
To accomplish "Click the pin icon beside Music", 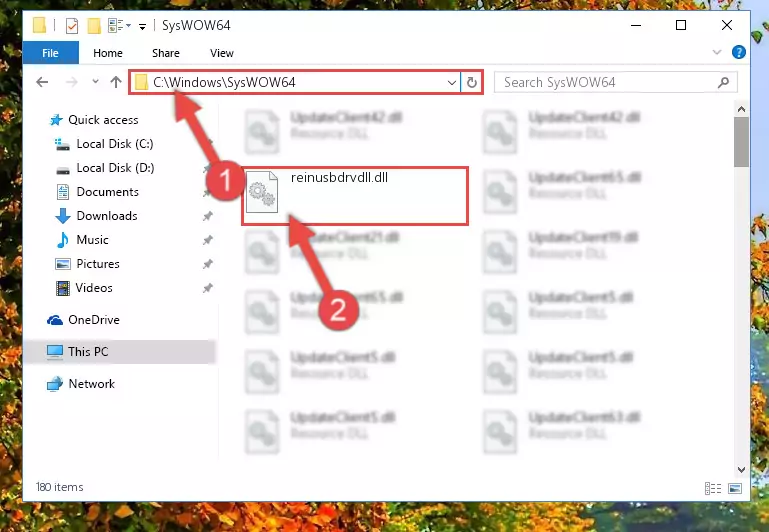I will tap(207, 240).
